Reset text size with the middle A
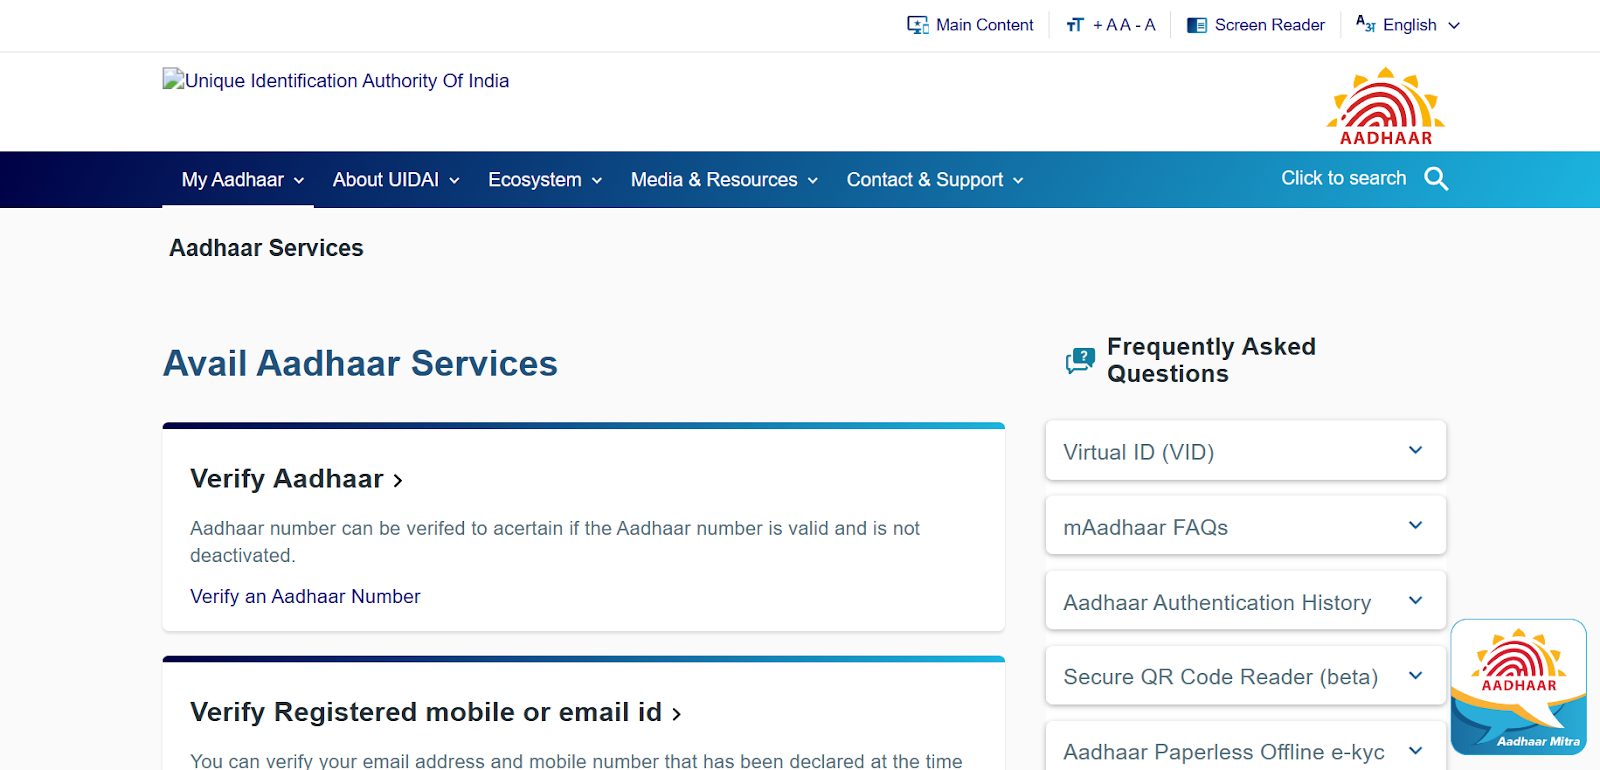This screenshot has width=1600, height=770. click(x=1125, y=25)
